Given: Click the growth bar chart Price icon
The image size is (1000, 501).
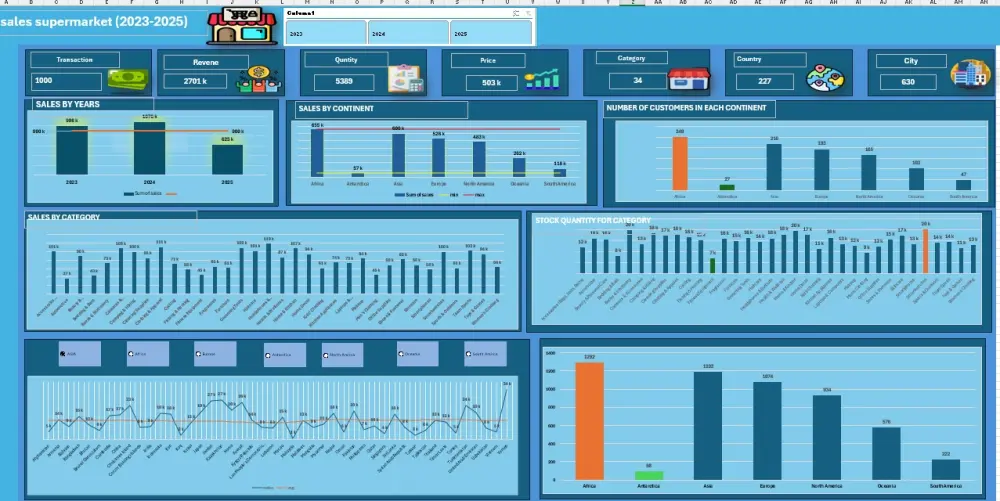Looking at the screenshot, I should click(x=542, y=79).
